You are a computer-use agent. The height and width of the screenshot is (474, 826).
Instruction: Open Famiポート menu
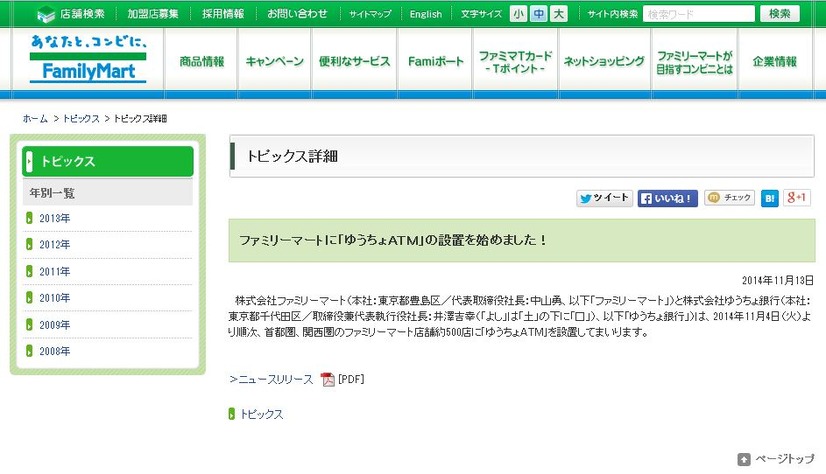pos(435,62)
